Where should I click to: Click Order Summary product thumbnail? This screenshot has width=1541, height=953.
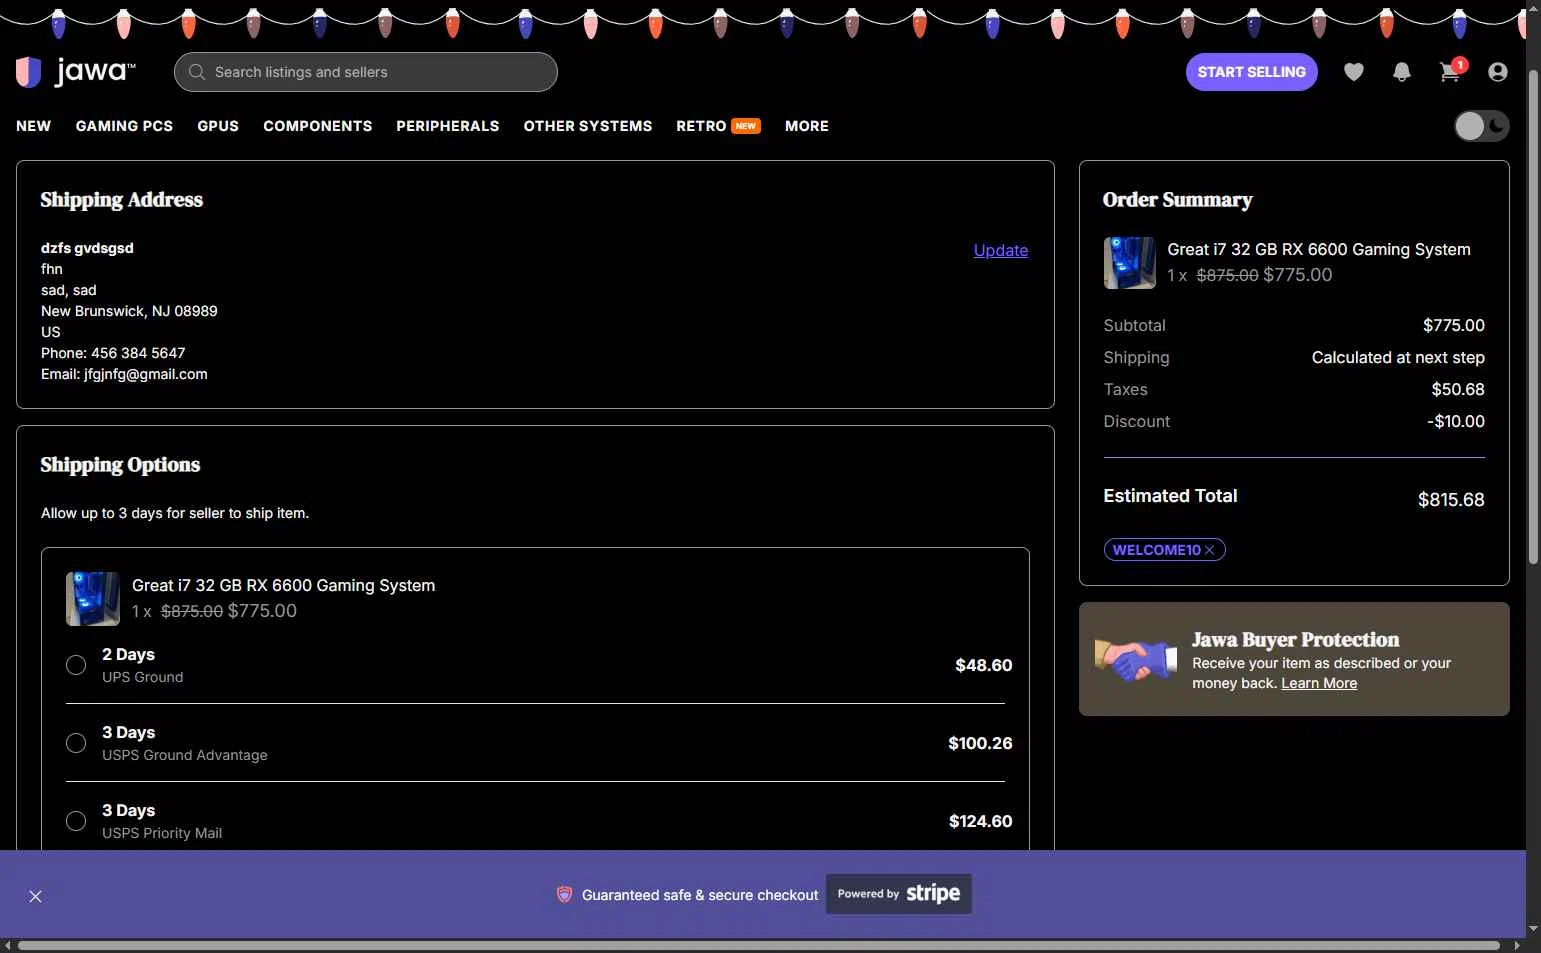(1129, 262)
